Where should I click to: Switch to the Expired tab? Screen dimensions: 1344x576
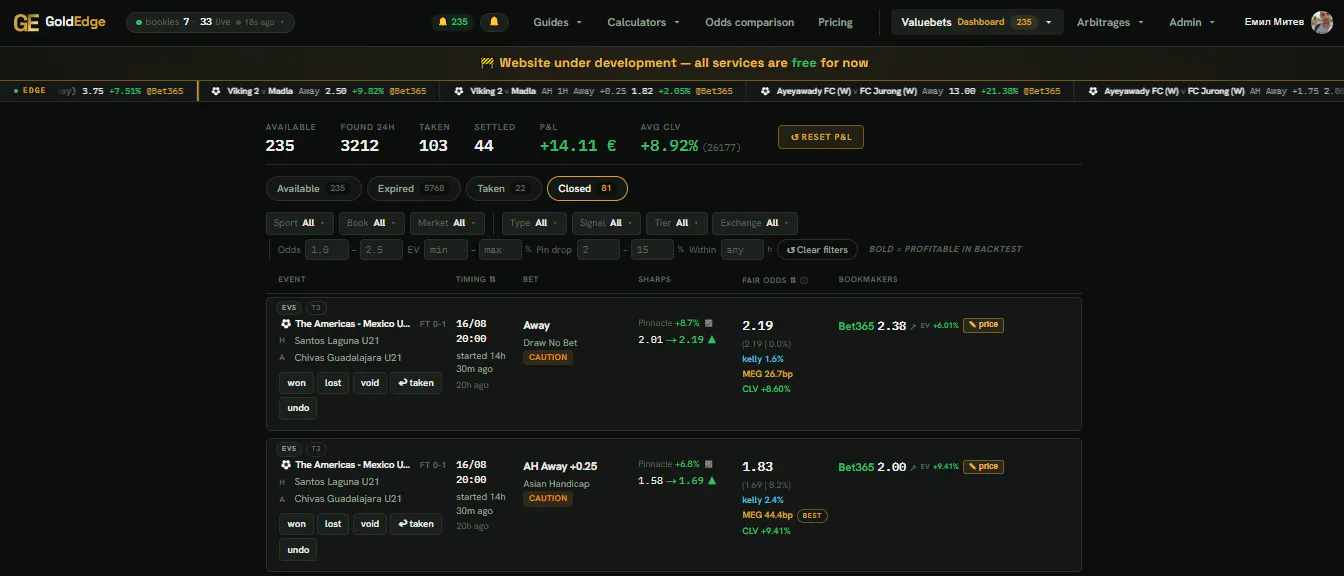click(x=413, y=188)
